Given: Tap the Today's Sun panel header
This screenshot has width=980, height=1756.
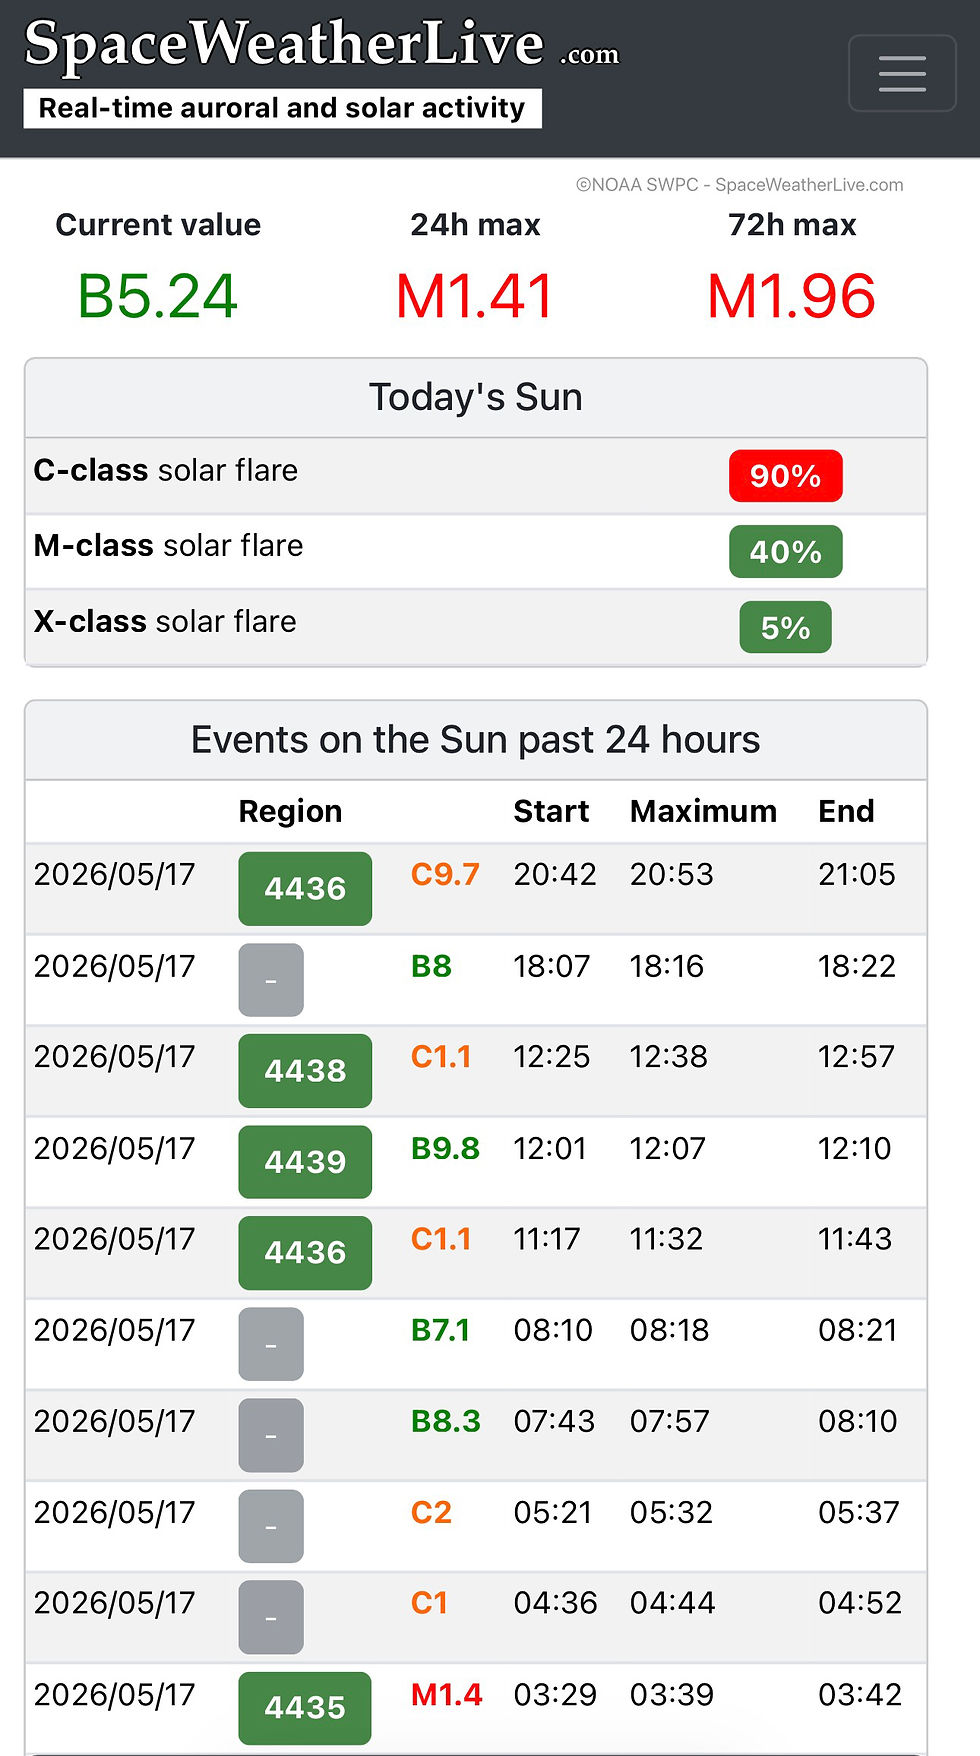Looking at the screenshot, I should pyautogui.click(x=476, y=398).
